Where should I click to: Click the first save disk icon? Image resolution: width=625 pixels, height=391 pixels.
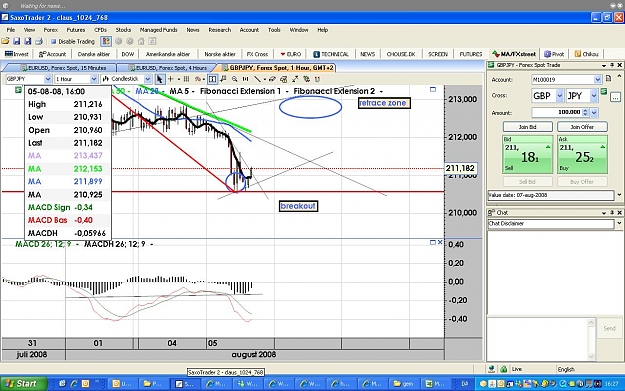(16, 41)
